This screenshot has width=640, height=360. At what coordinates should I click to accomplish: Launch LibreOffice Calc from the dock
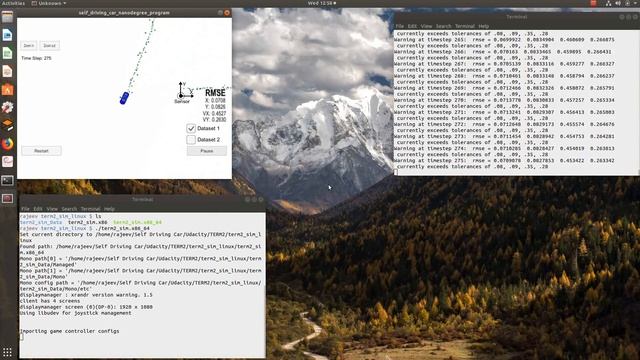coord(7,53)
